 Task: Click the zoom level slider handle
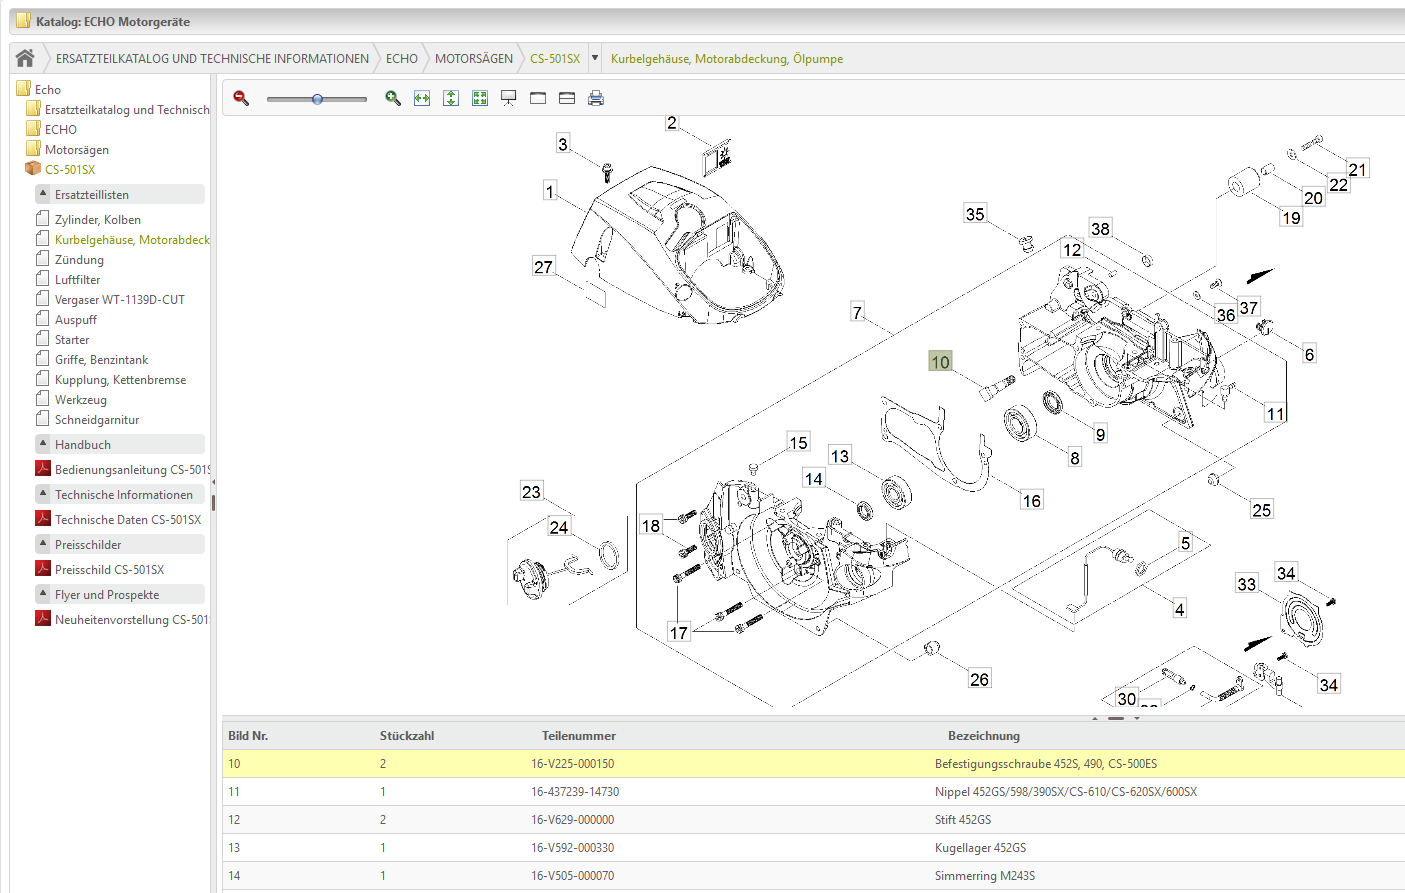point(317,99)
